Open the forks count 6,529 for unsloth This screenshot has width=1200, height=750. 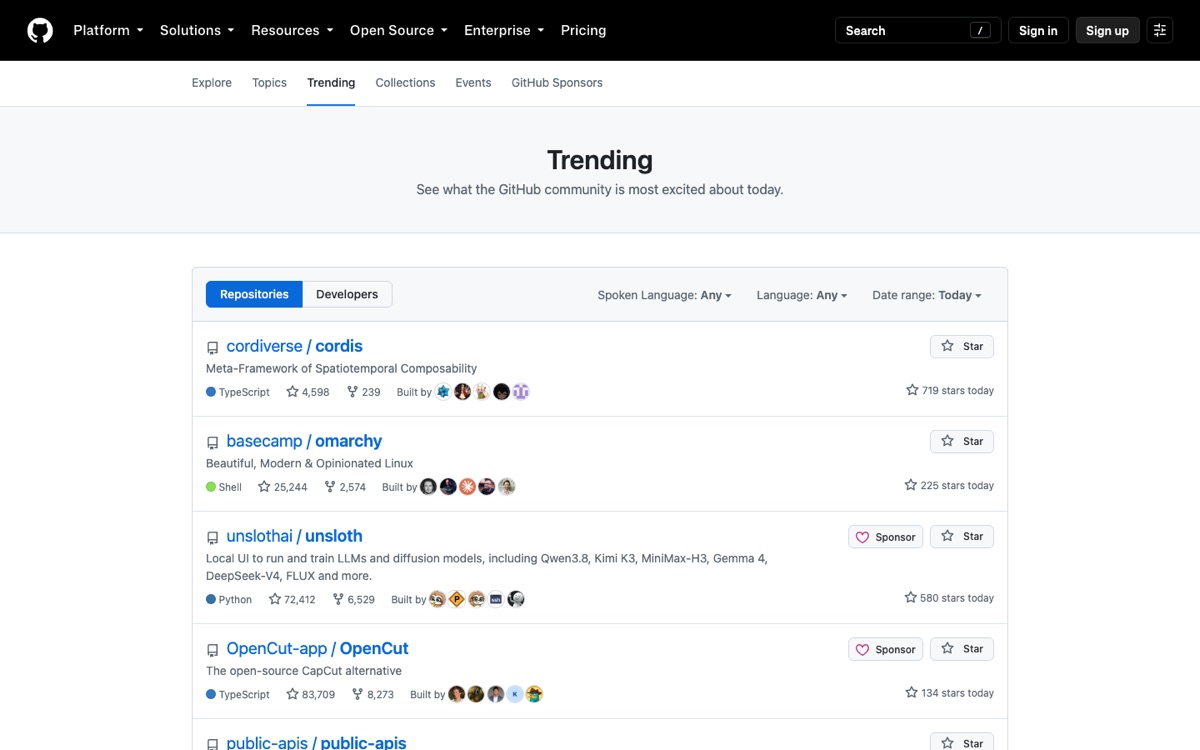(354, 599)
